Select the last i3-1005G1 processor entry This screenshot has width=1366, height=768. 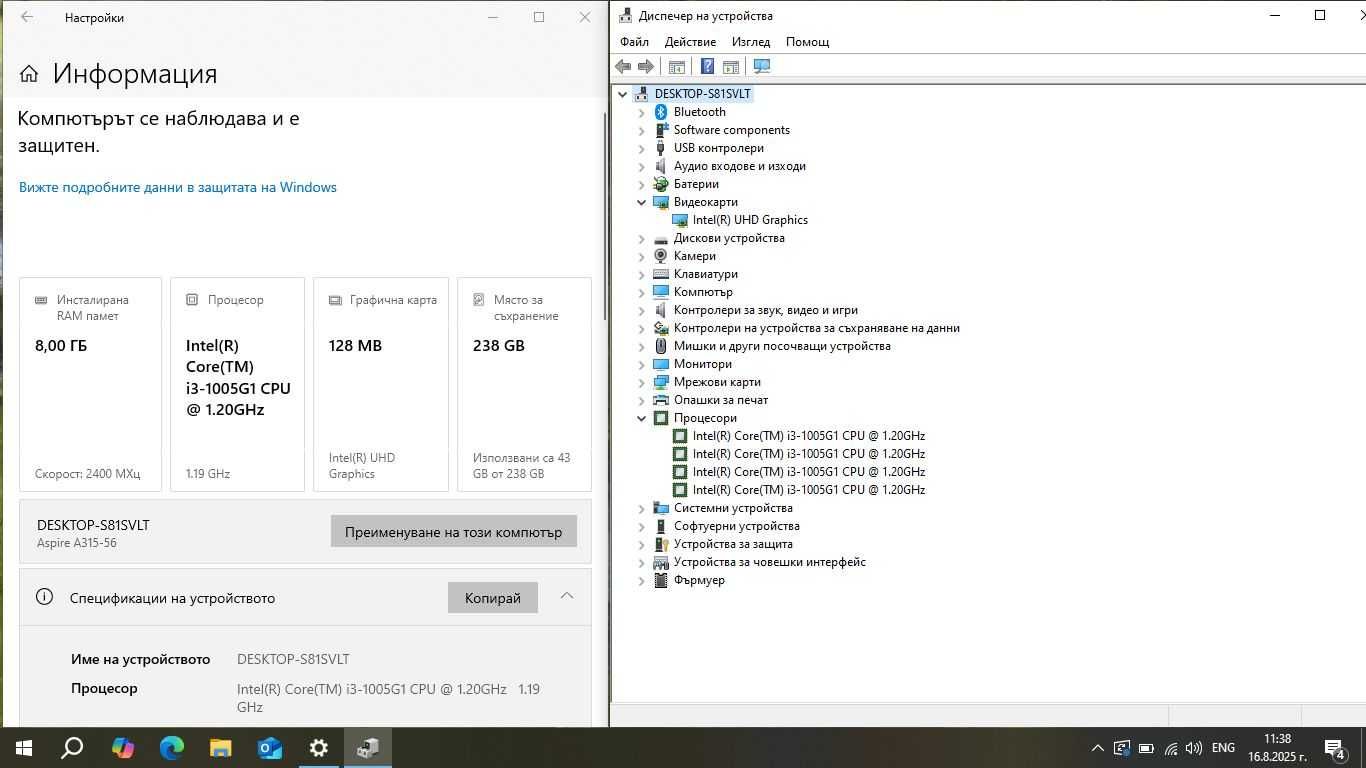(808, 490)
